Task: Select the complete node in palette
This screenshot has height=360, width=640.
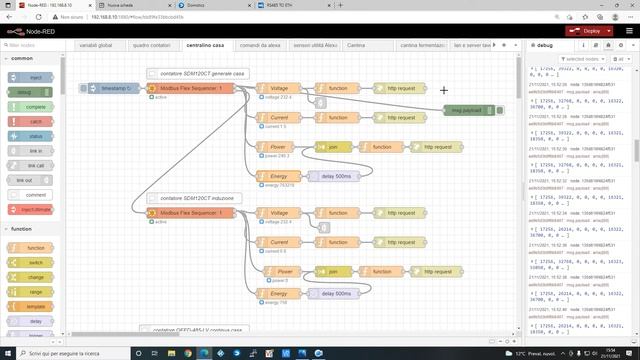Action: point(31,107)
